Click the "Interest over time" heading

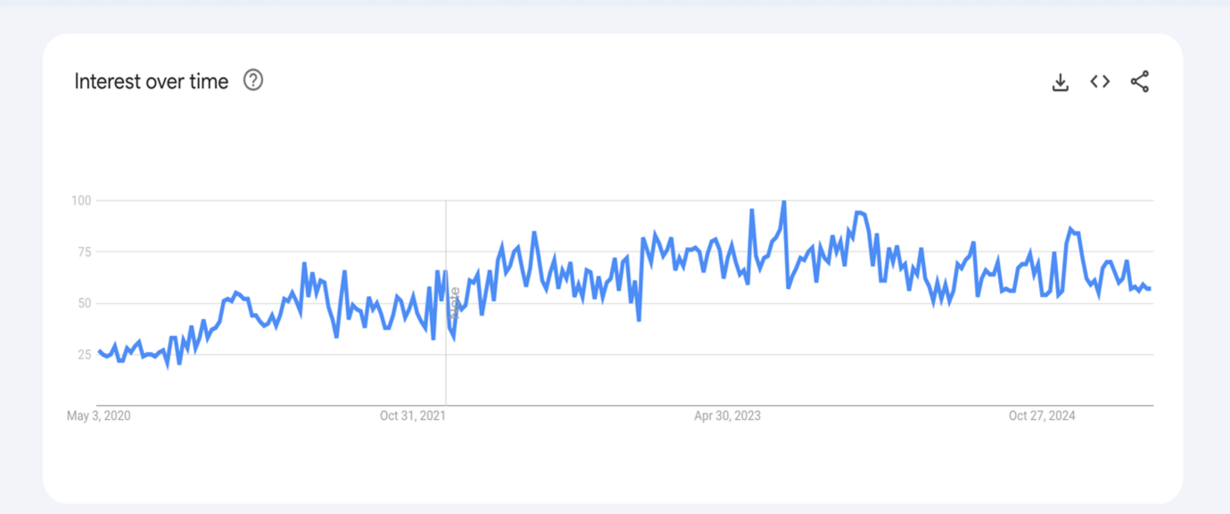pyautogui.click(x=151, y=81)
